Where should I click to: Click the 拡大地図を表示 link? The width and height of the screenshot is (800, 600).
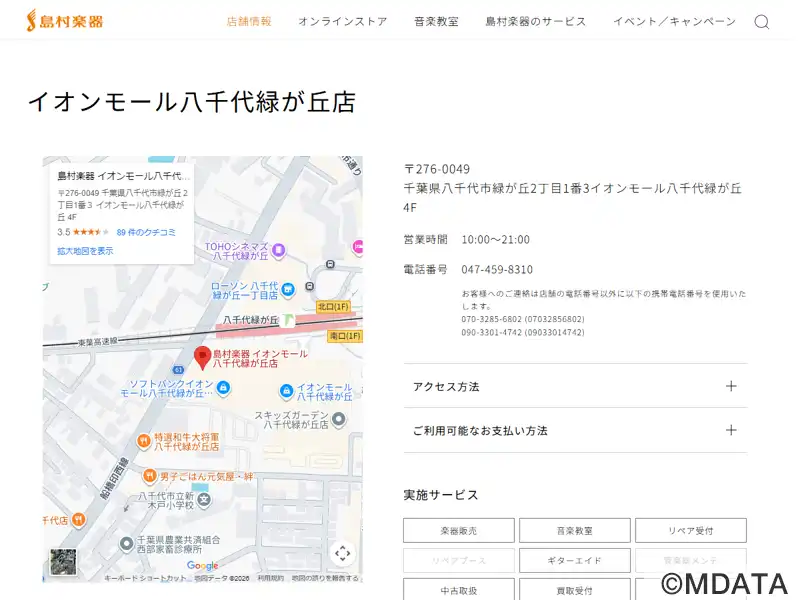[85, 251]
